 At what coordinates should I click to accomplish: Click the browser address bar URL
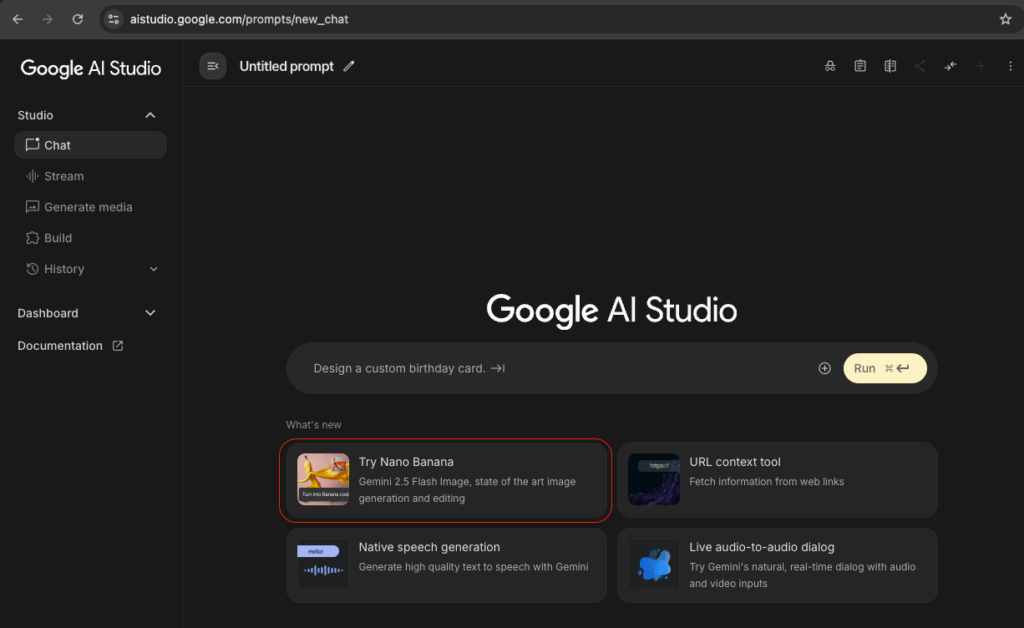239,19
